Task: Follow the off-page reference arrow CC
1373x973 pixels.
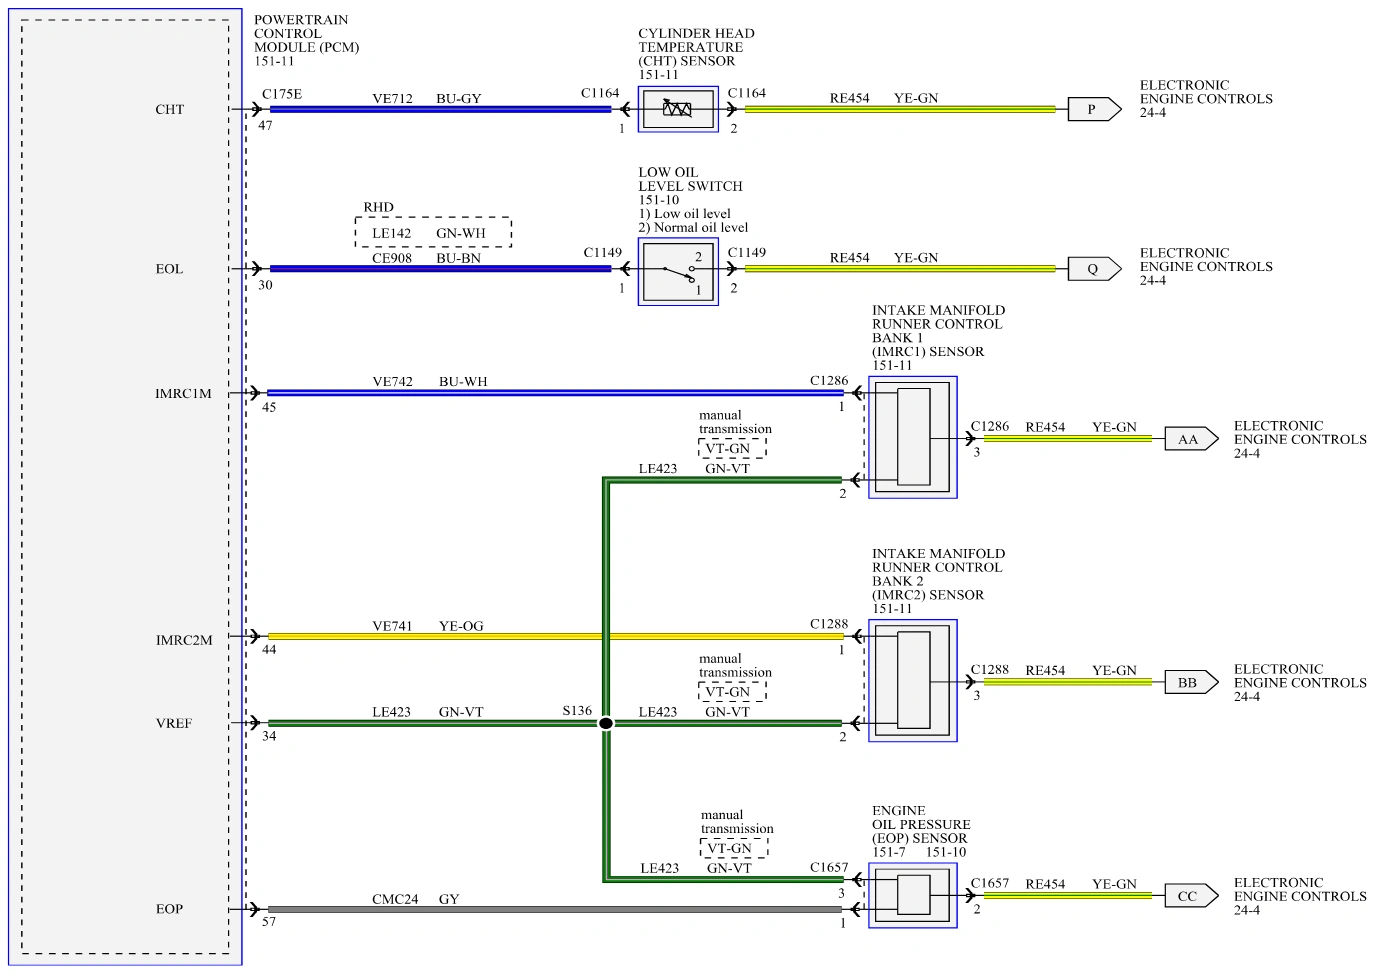Action: point(1191,896)
